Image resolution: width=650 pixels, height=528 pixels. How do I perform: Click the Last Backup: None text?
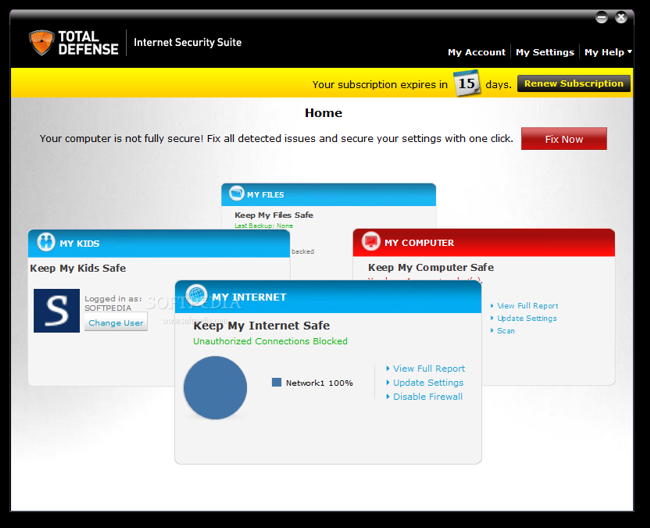click(264, 226)
